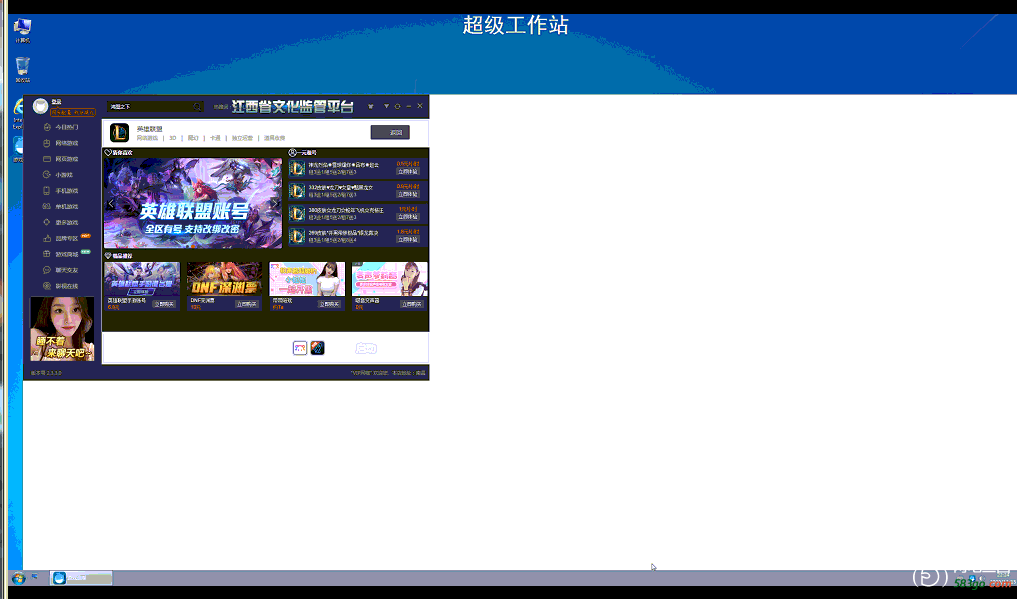The image size is (1017, 599).
Task: Click the thumbs-up icon with HOT badge
Action: [x=47, y=239]
